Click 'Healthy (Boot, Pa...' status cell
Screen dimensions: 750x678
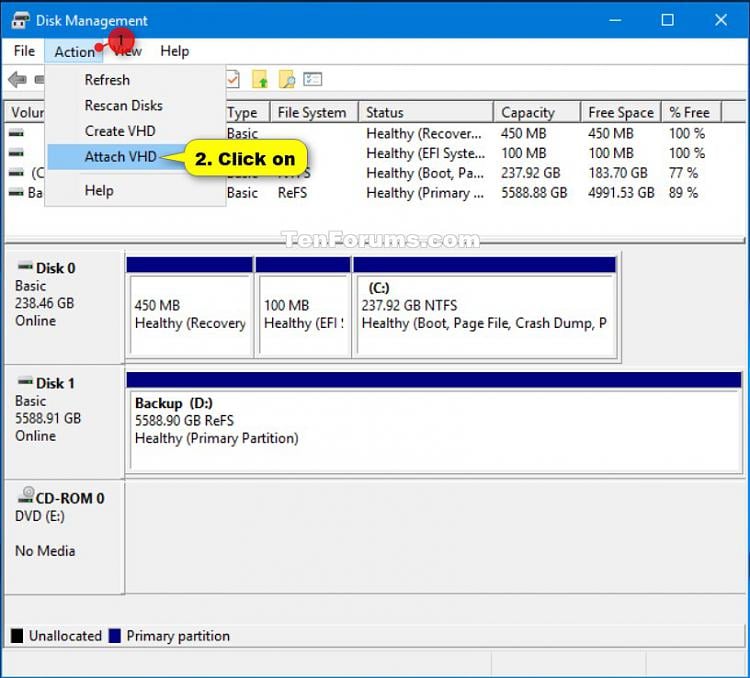(425, 173)
